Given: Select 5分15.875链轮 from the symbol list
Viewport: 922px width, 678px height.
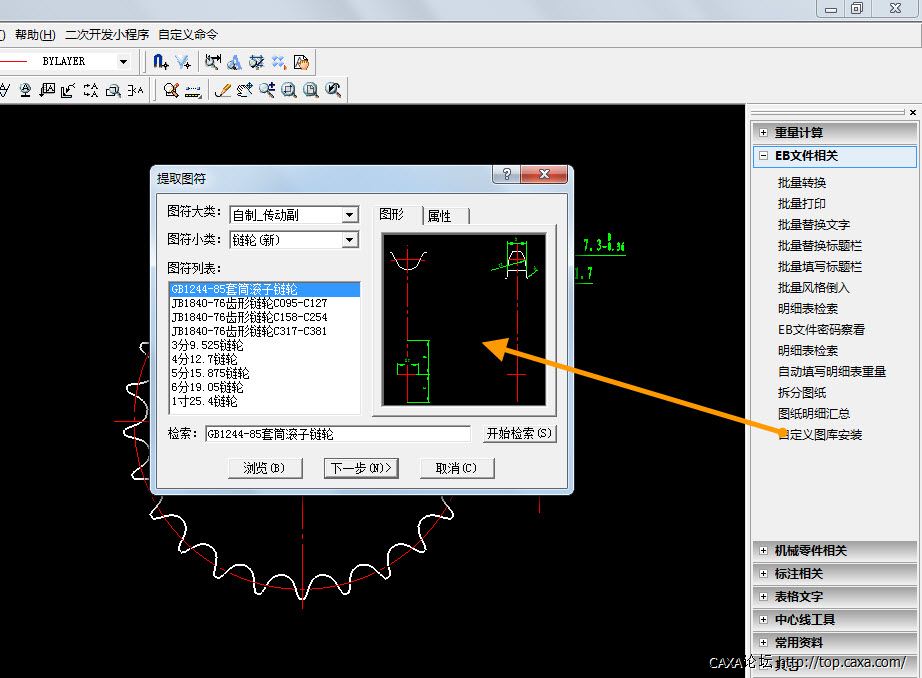Looking at the screenshot, I should tap(210, 373).
